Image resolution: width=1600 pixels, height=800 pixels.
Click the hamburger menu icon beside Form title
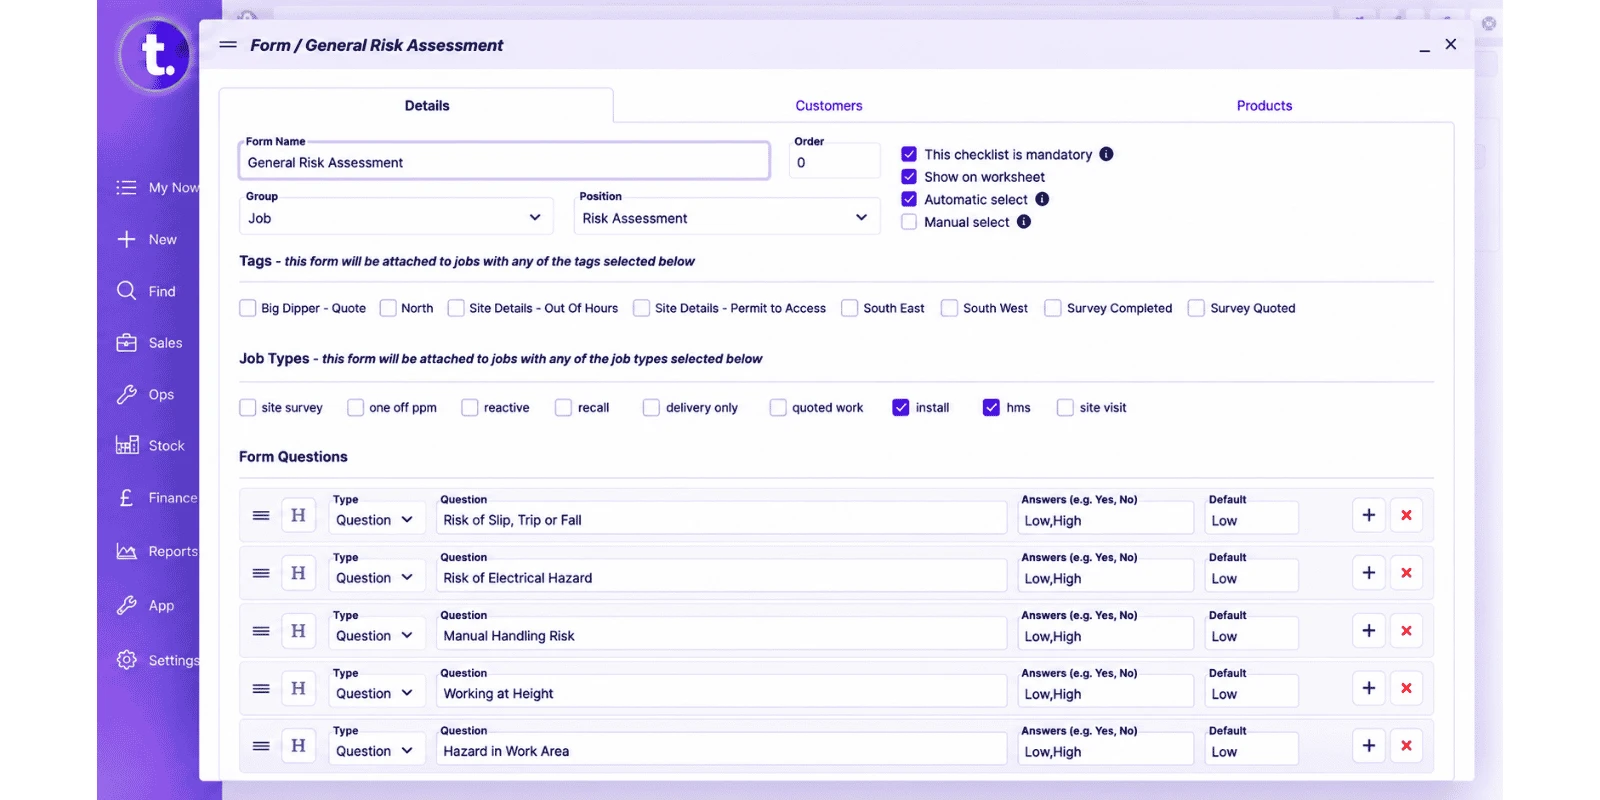coord(228,45)
